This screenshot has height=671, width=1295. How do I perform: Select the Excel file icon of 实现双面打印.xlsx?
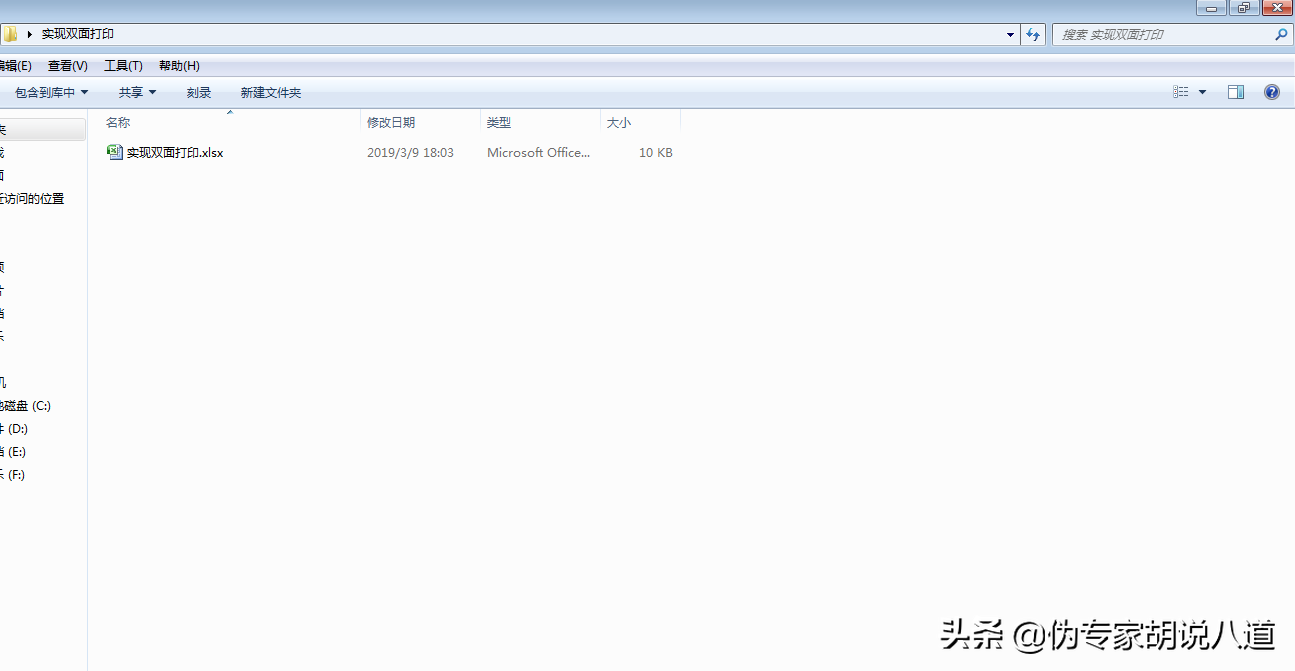click(114, 152)
